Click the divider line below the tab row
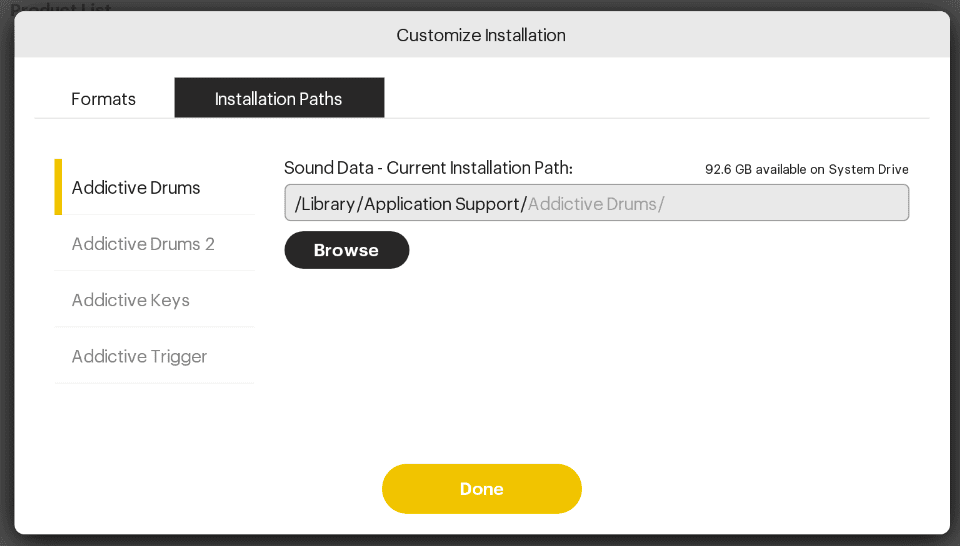 pos(482,118)
